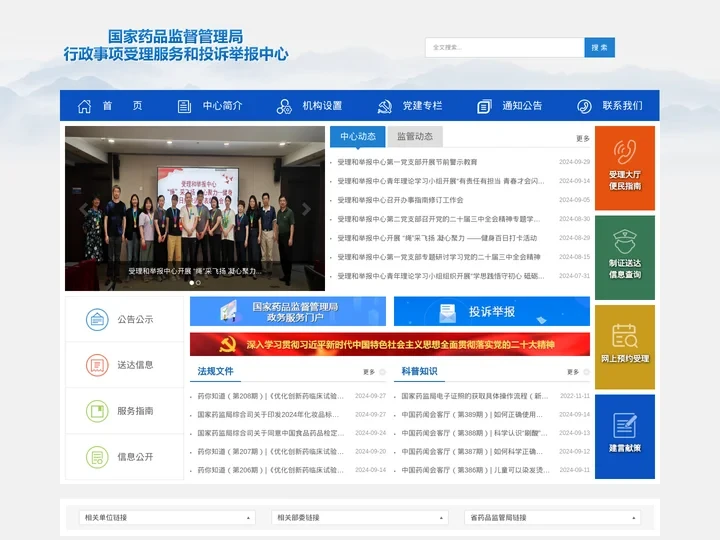This screenshot has width=720, height=540.
Task: Click 更多 arrow icon beside 科普知识
Action: click(586, 372)
